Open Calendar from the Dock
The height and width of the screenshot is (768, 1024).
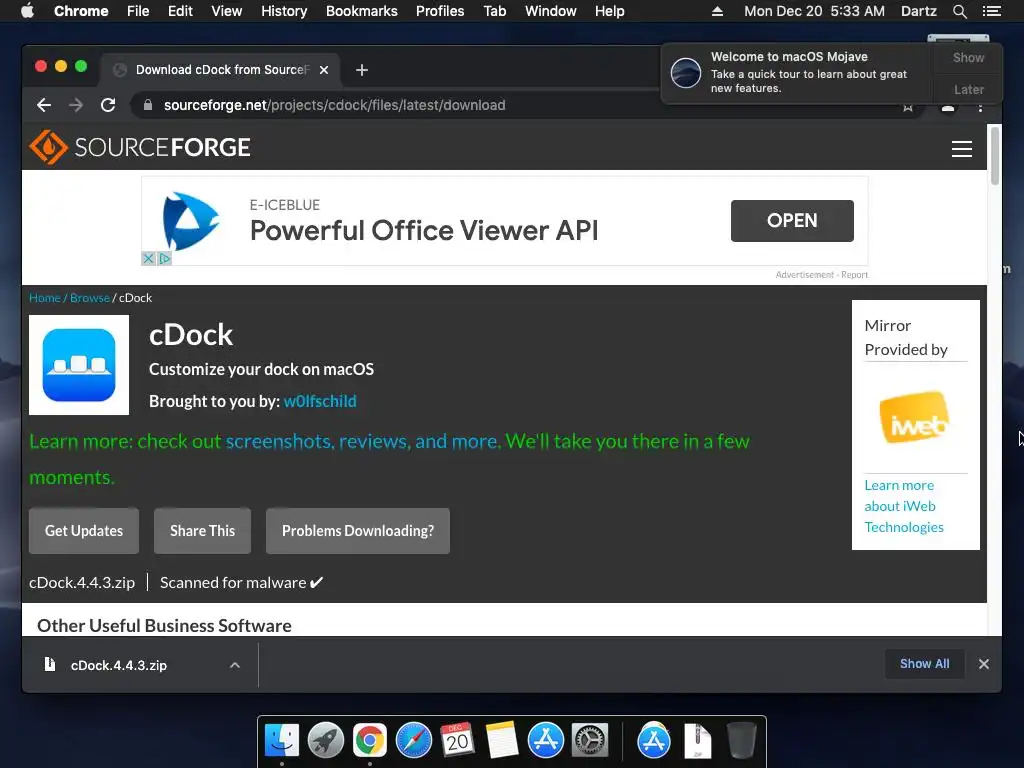tap(457, 741)
